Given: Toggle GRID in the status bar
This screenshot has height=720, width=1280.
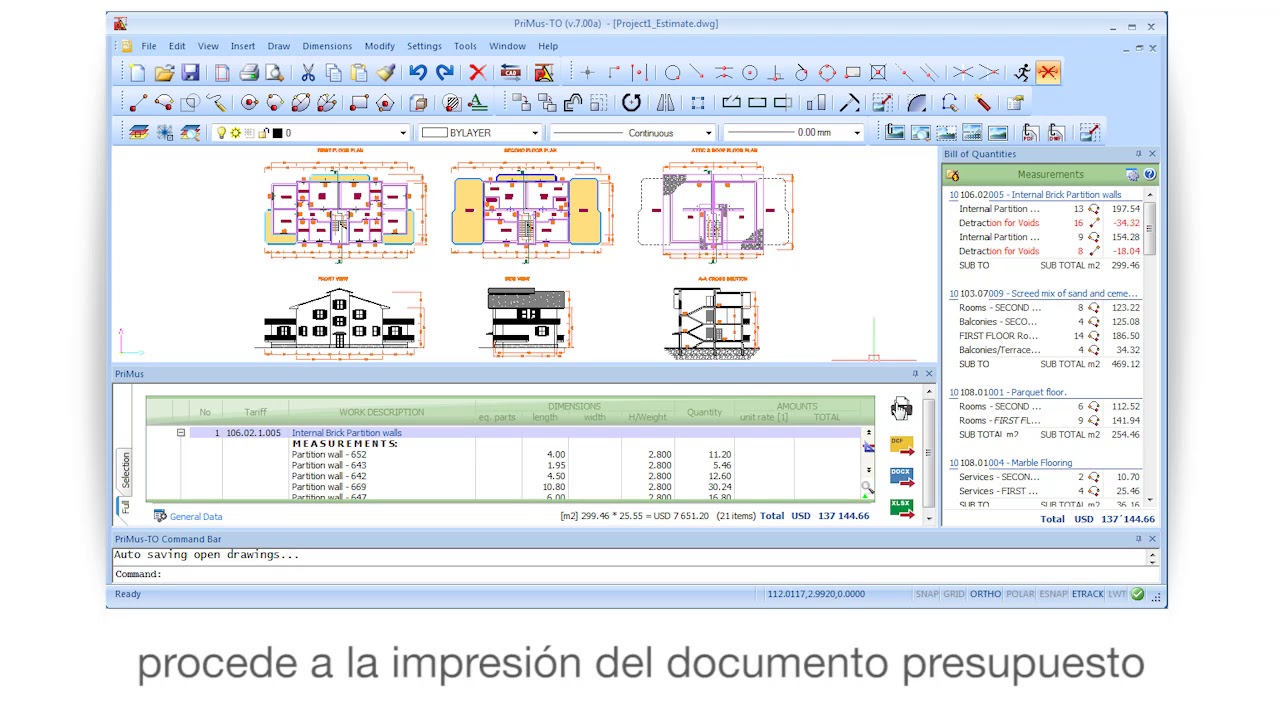Looking at the screenshot, I should pos(954,594).
